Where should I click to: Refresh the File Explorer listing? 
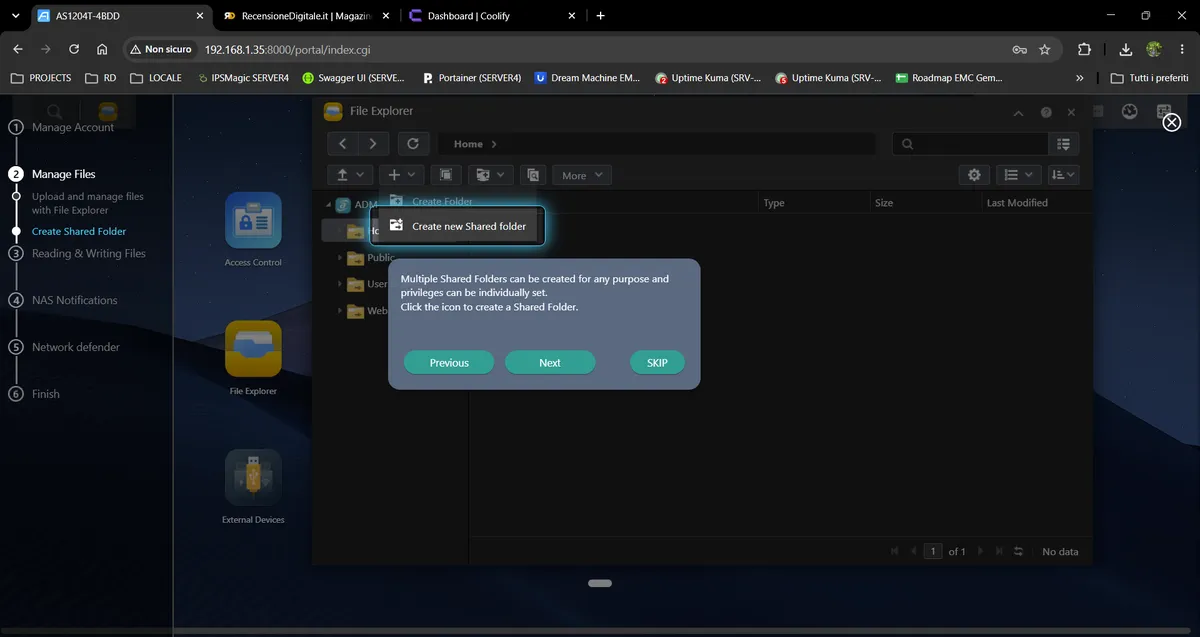click(413, 144)
